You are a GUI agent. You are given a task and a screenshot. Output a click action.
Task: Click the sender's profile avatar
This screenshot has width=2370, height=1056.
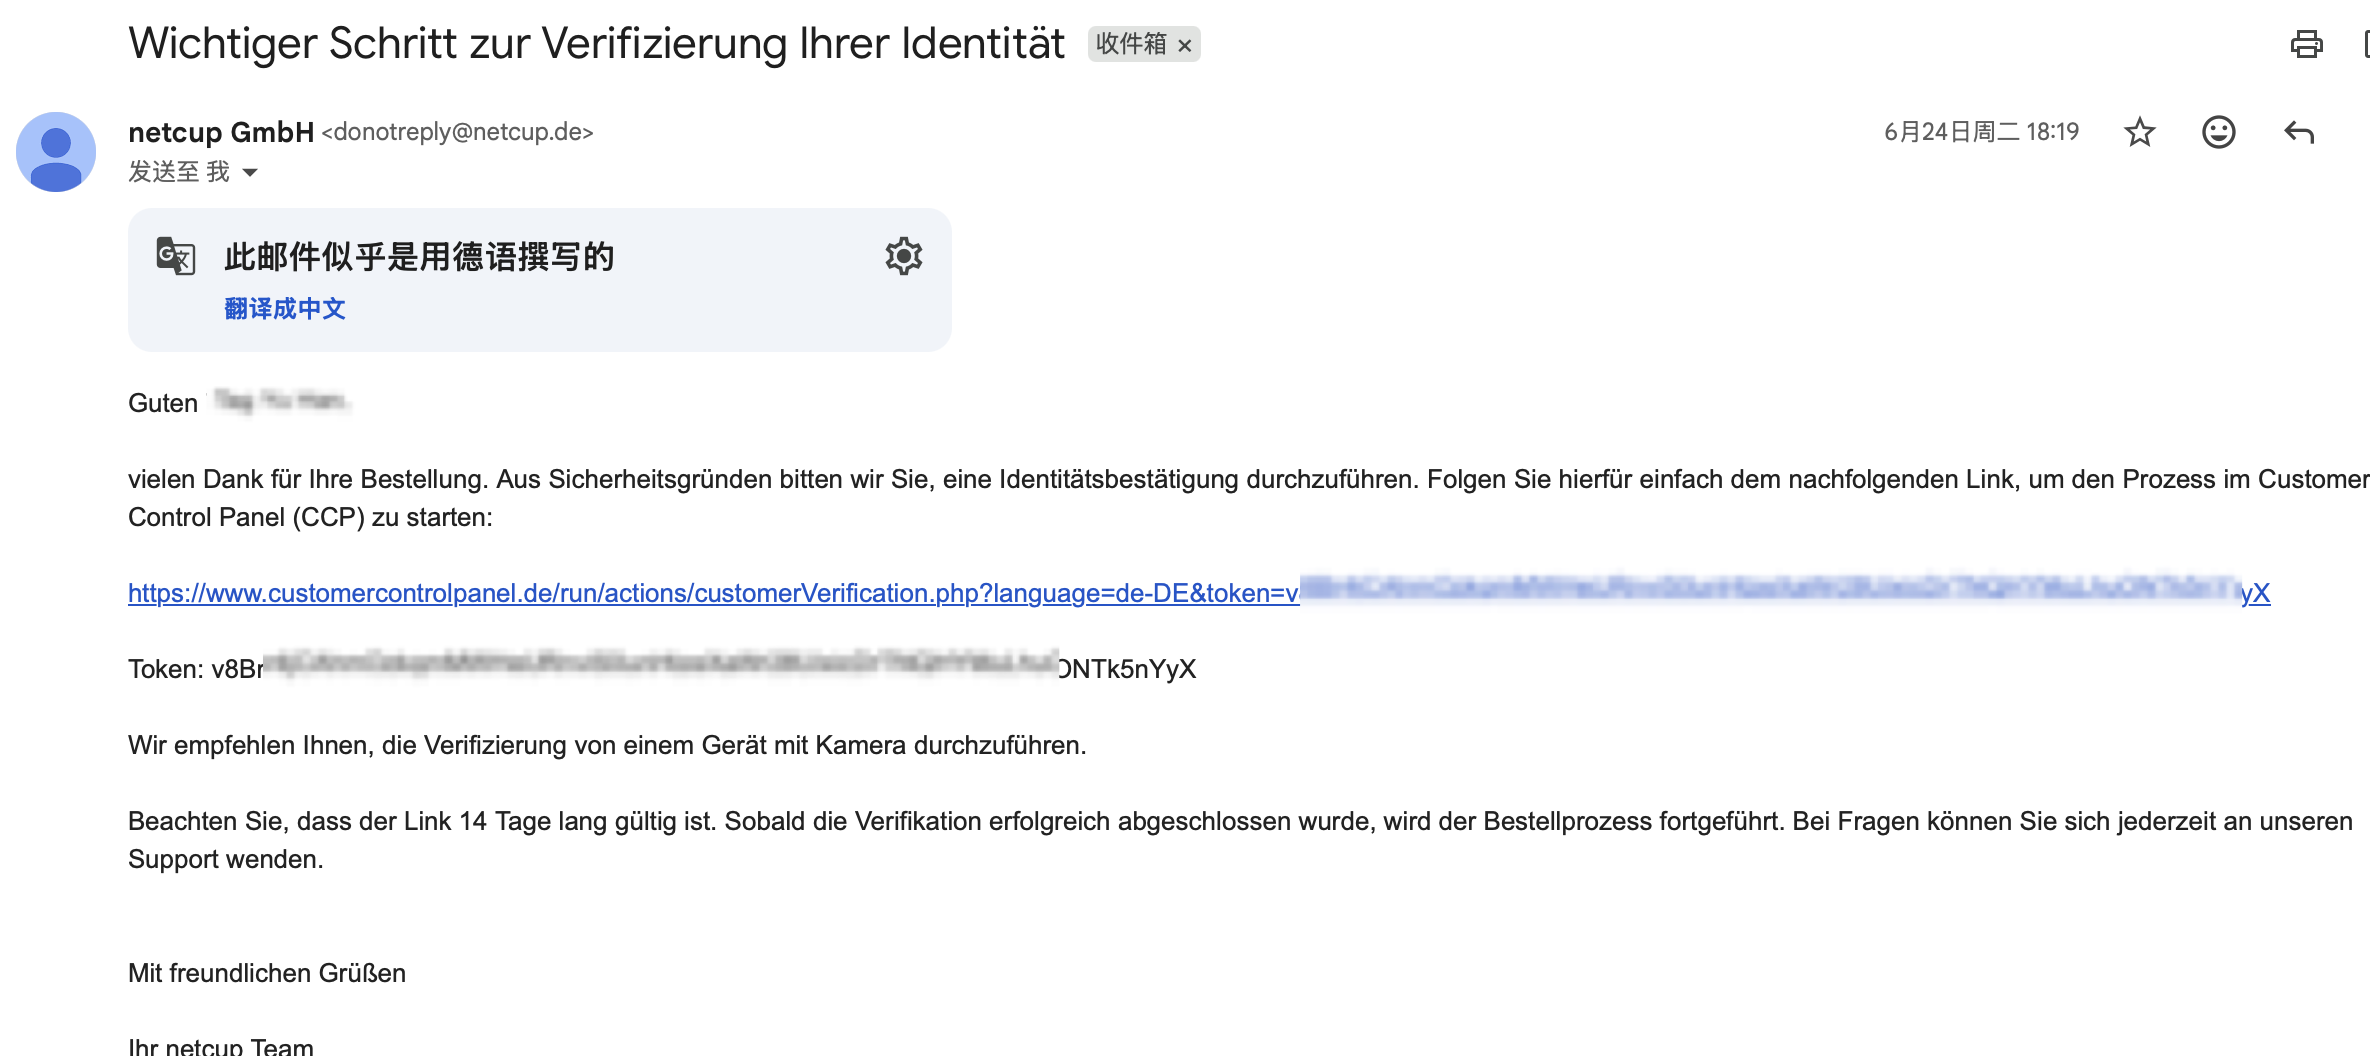click(56, 152)
